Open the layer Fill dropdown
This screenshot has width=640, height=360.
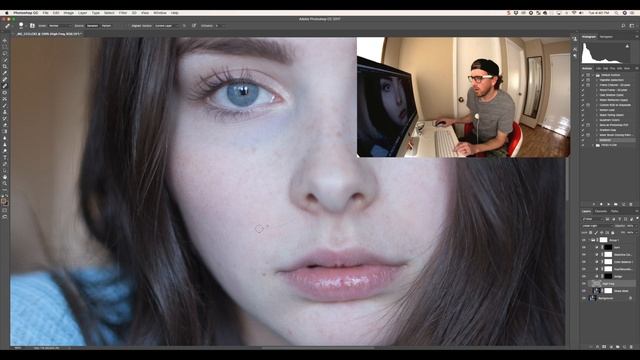[x=636, y=232]
